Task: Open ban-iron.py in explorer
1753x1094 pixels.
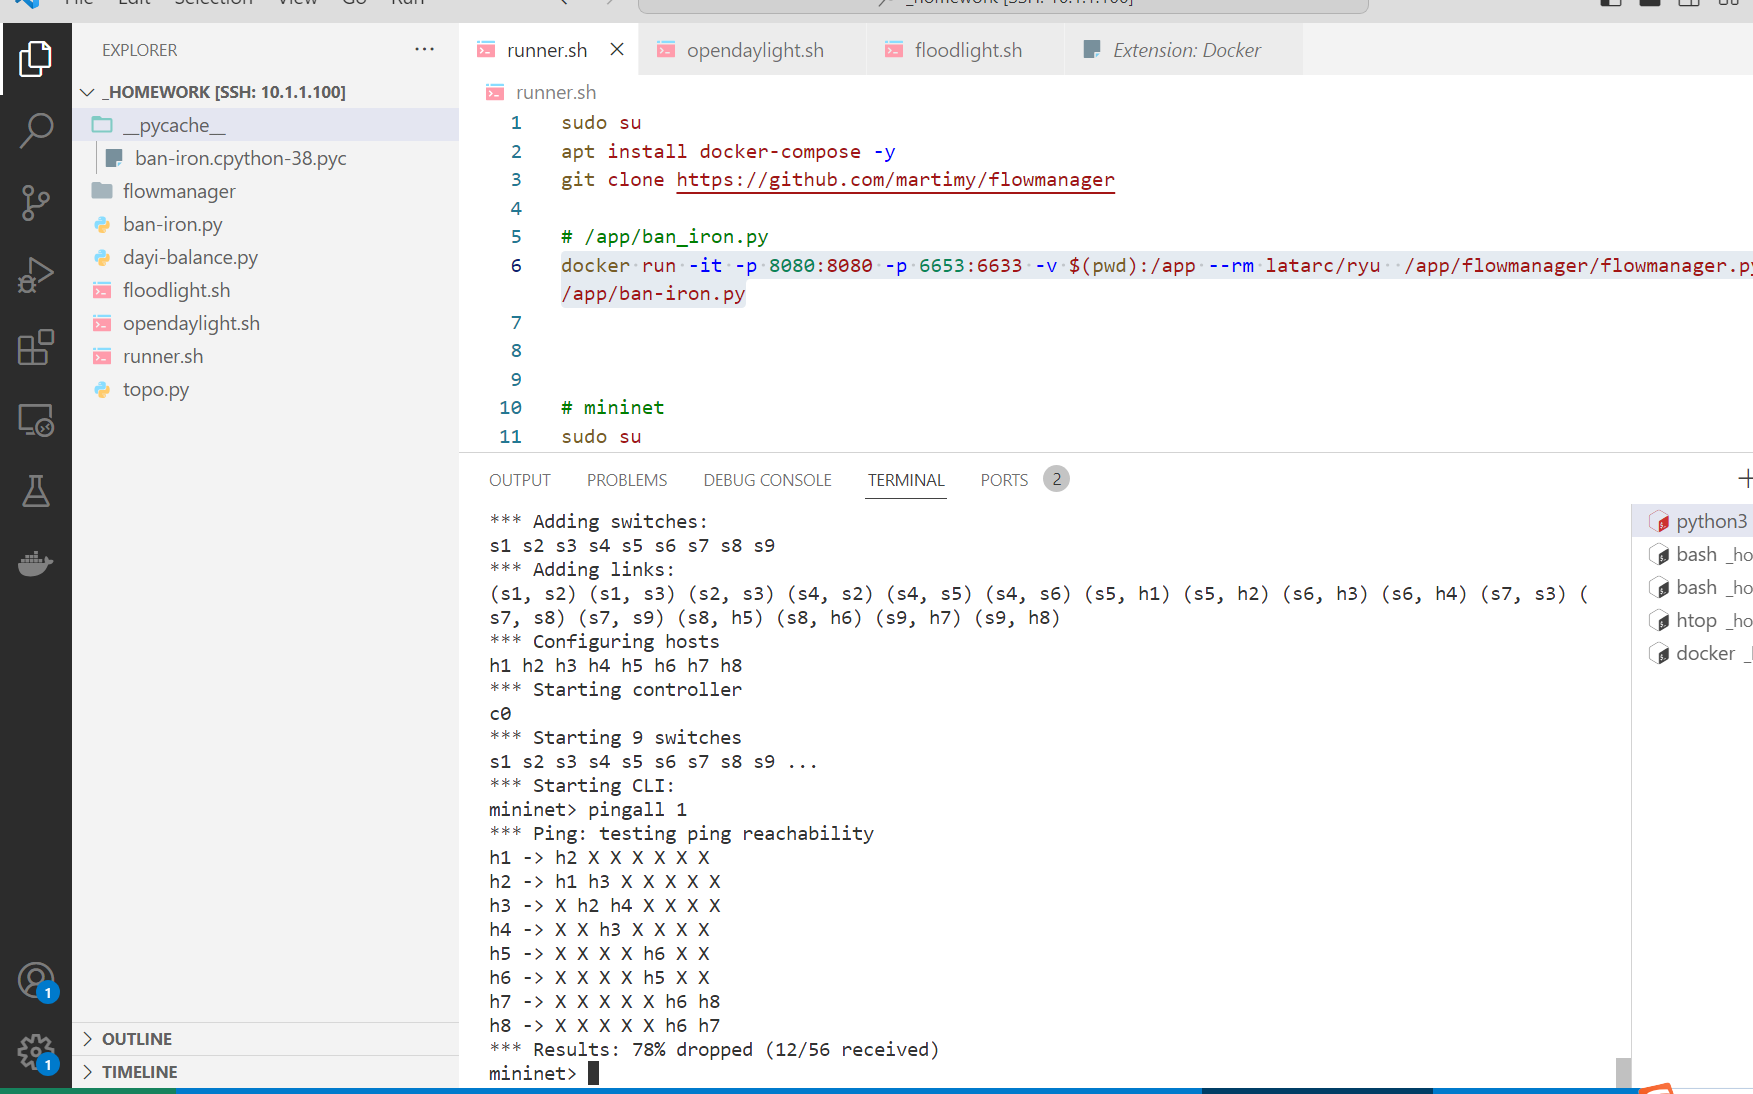Action: coord(265,224)
